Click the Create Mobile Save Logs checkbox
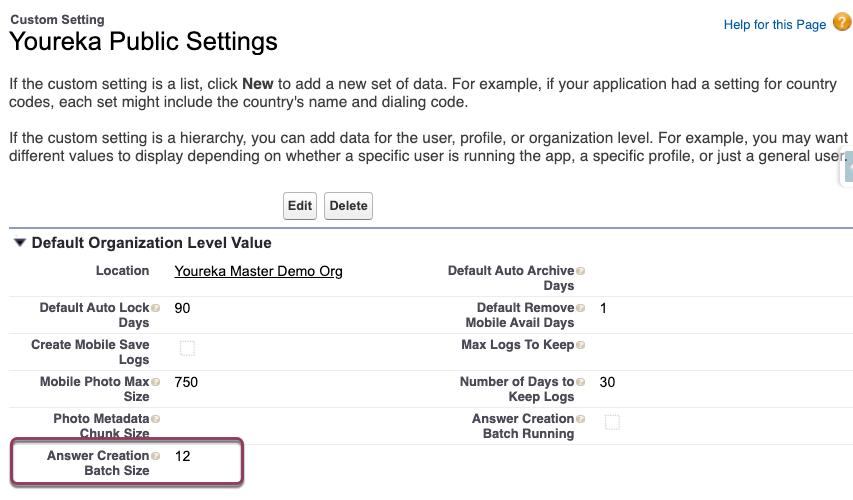This screenshot has width=853, height=500. click(x=187, y=348)
